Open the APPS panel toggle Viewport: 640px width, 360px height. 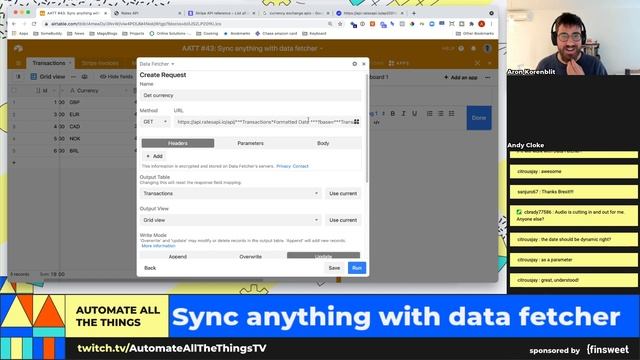click(399, 63)
